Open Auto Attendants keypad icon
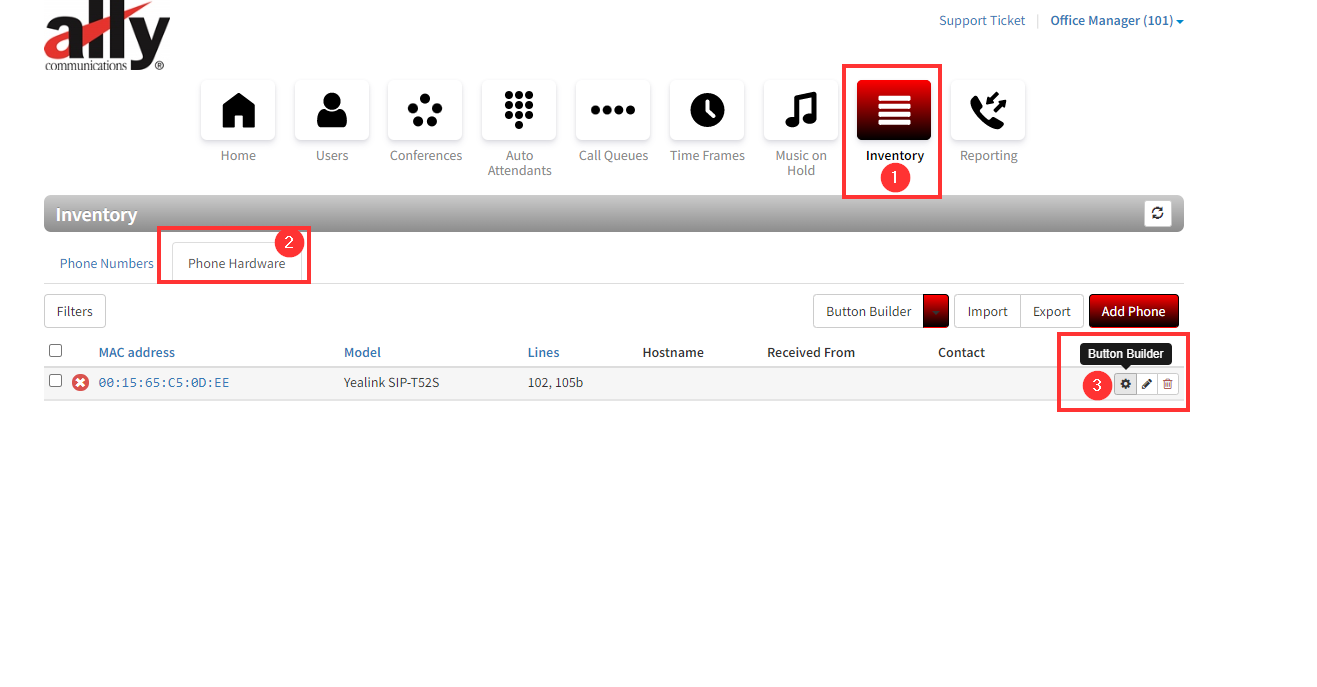 (519, 110)
